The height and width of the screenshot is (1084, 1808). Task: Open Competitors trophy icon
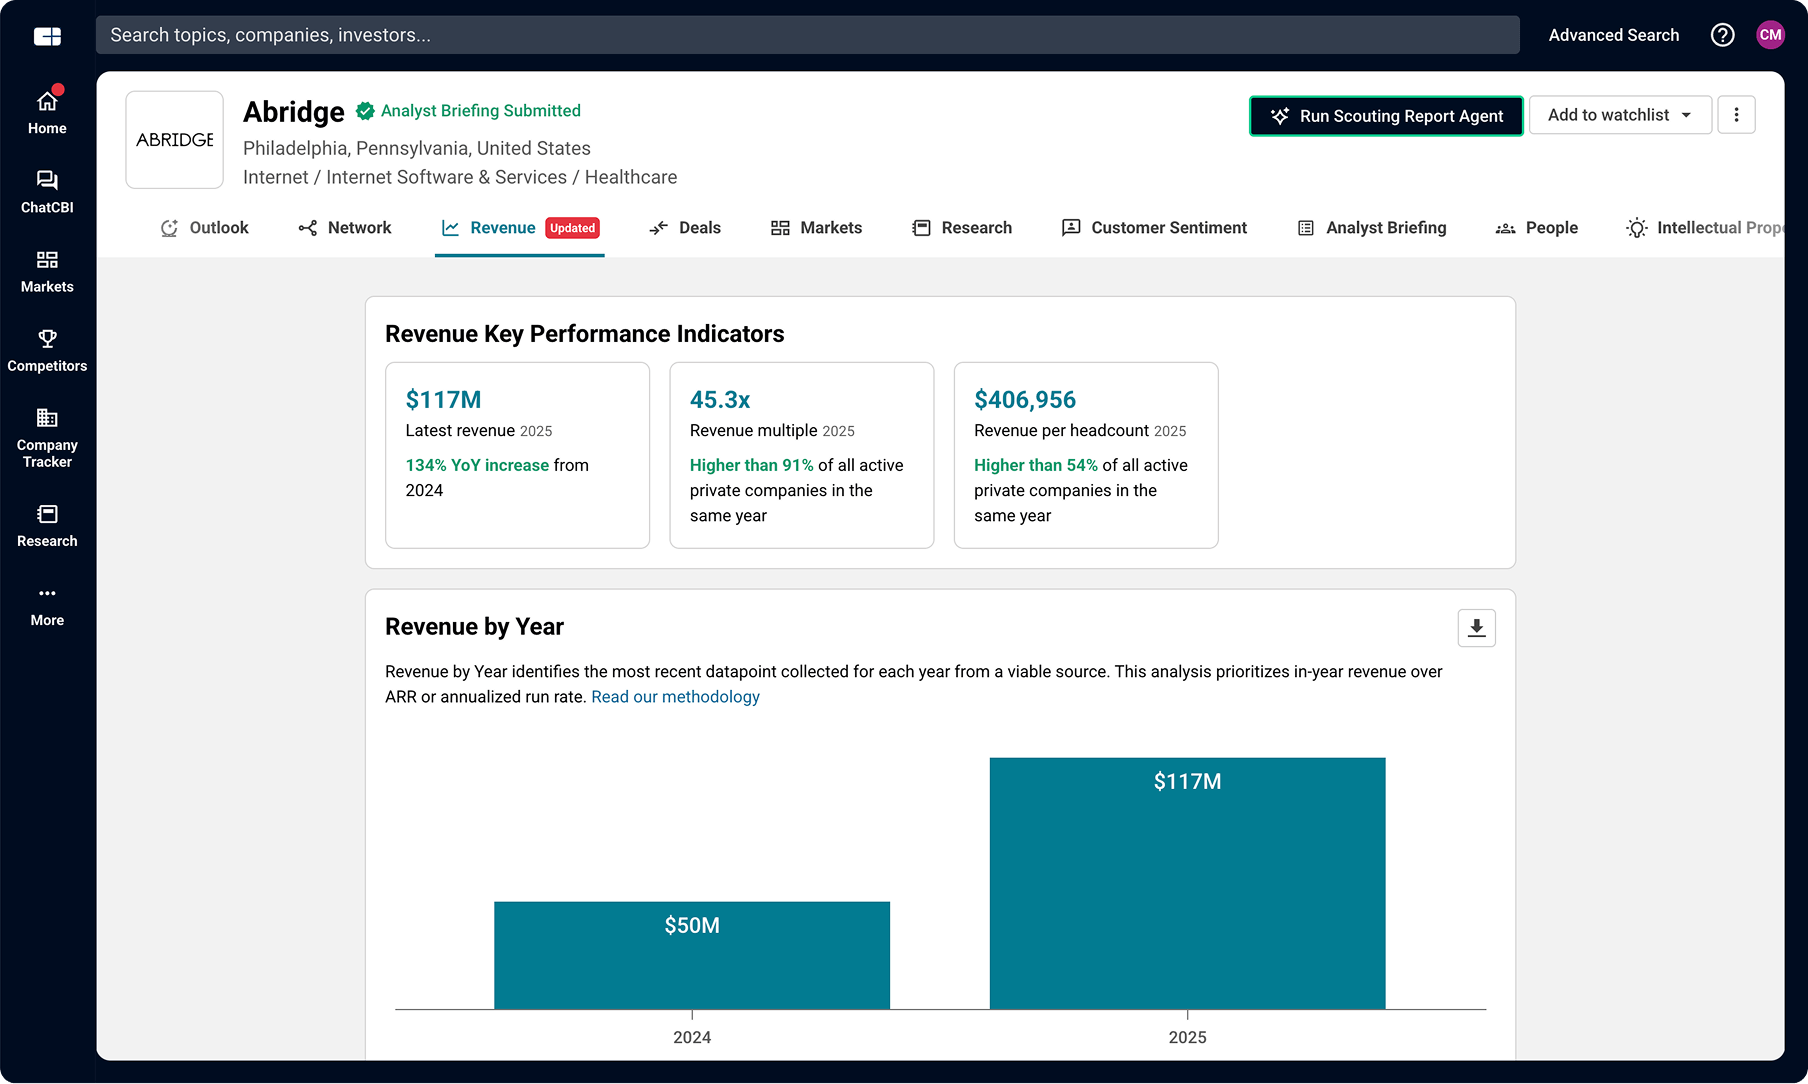[x=47, y=351]
